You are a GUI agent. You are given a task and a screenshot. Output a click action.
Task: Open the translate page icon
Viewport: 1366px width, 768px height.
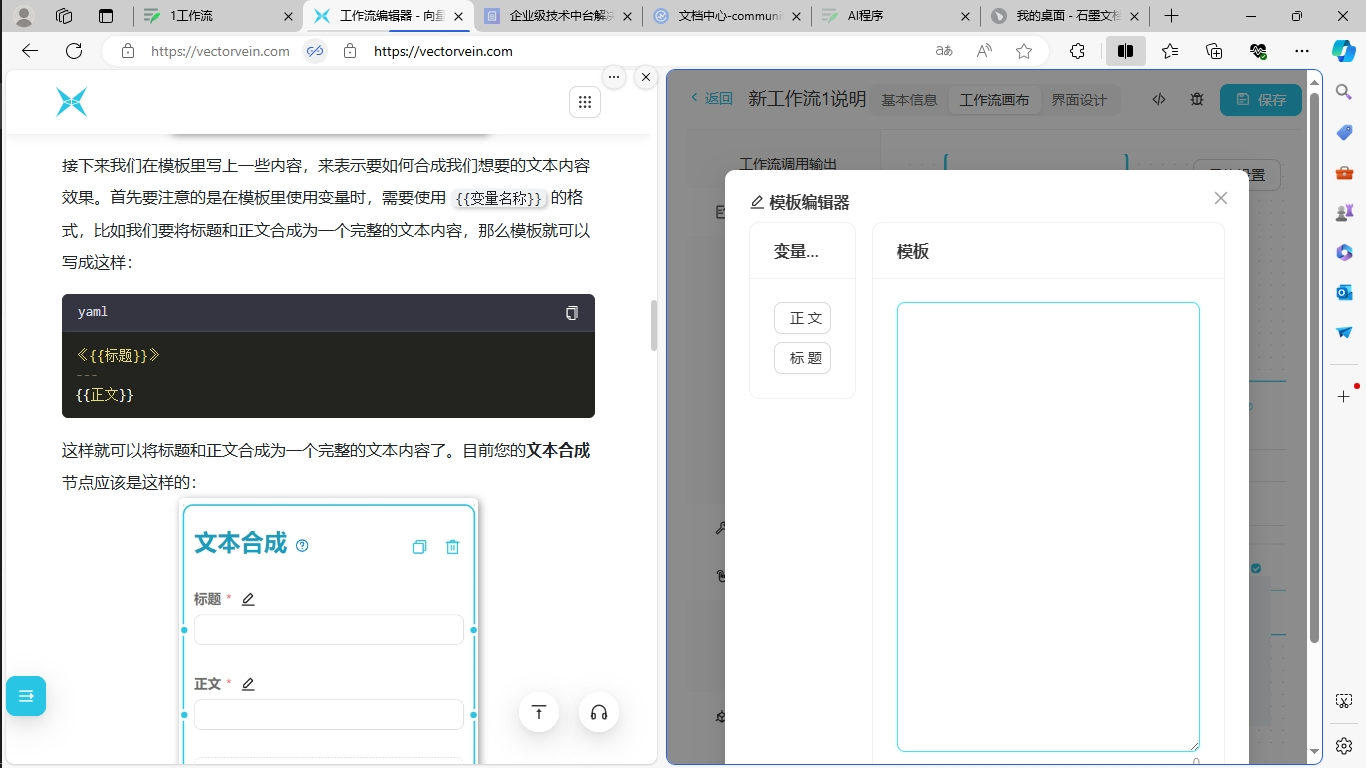pos(944,51)
